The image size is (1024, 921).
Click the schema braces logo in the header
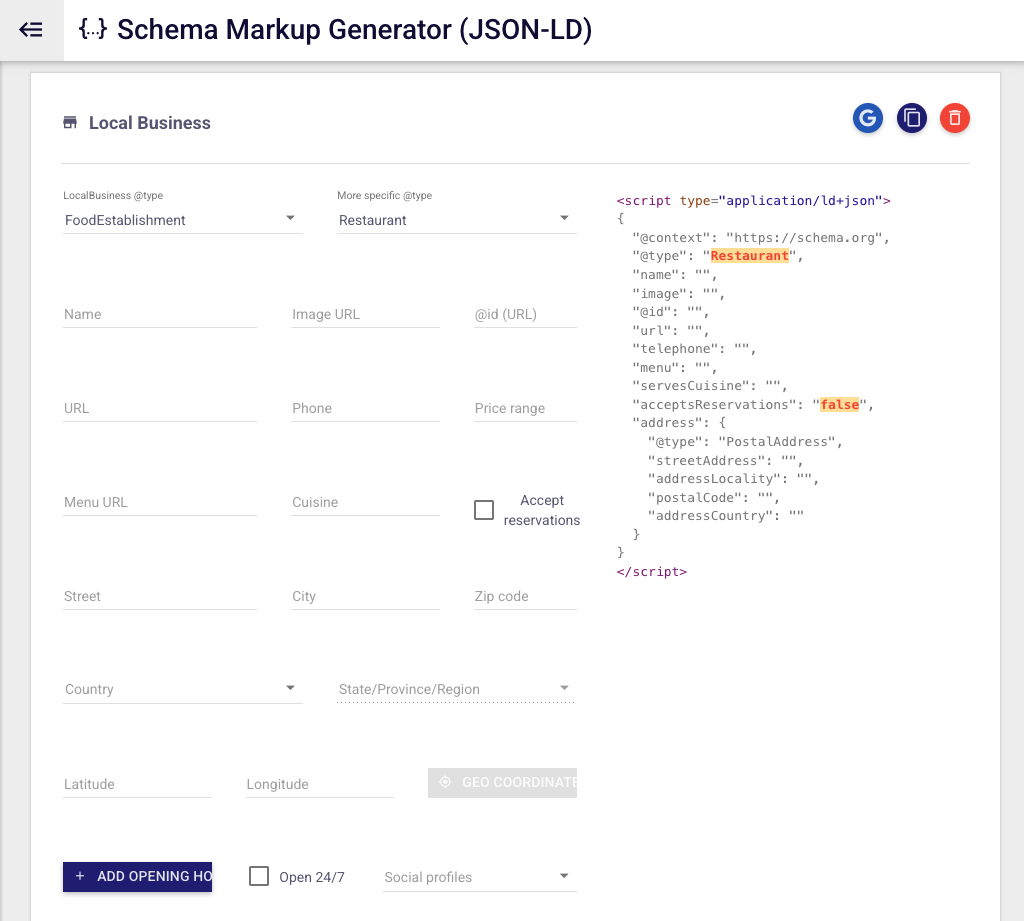[x=91, y=29]
